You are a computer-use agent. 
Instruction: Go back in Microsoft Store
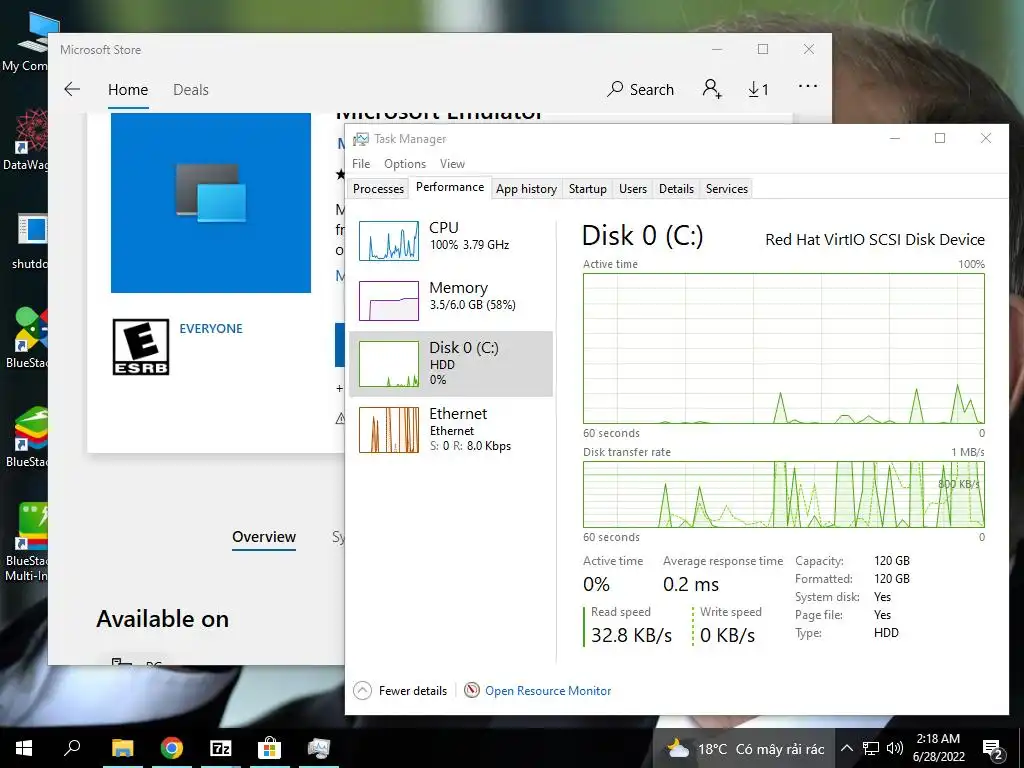pos(72,89)
